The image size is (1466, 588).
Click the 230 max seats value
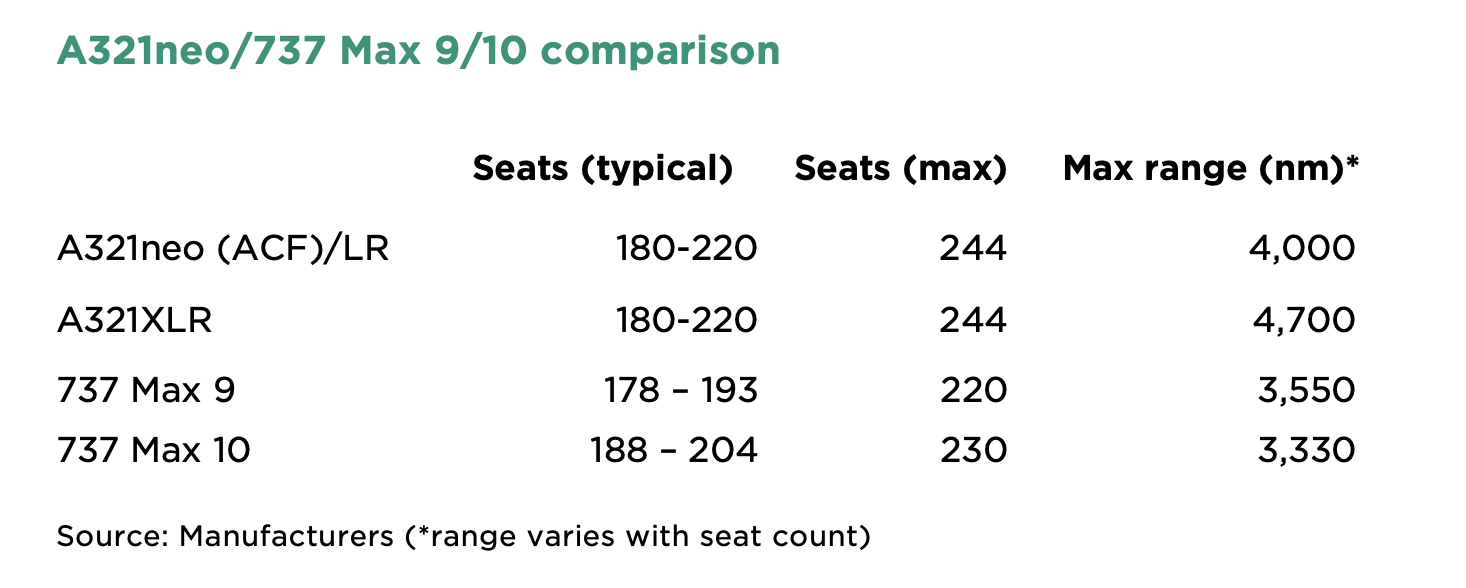tap(973, 451)
